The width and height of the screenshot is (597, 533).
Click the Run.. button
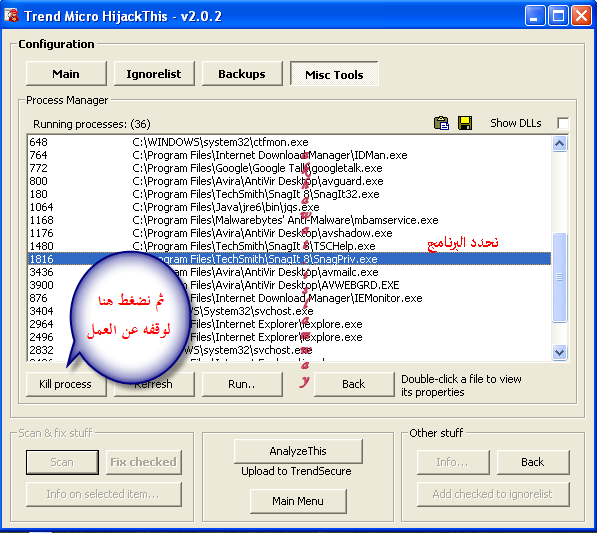(242, 384)
